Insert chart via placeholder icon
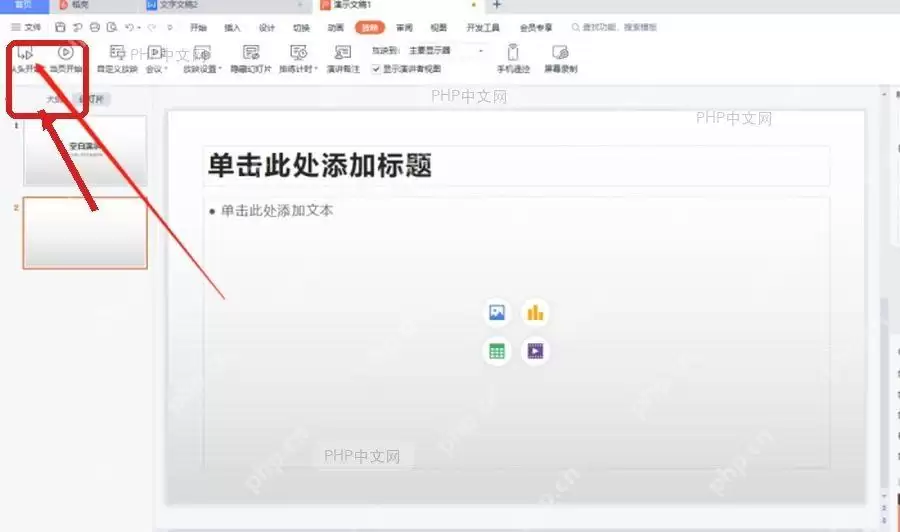Image resolution: width=900 pixels, height=532 pixels. [535, 313]
